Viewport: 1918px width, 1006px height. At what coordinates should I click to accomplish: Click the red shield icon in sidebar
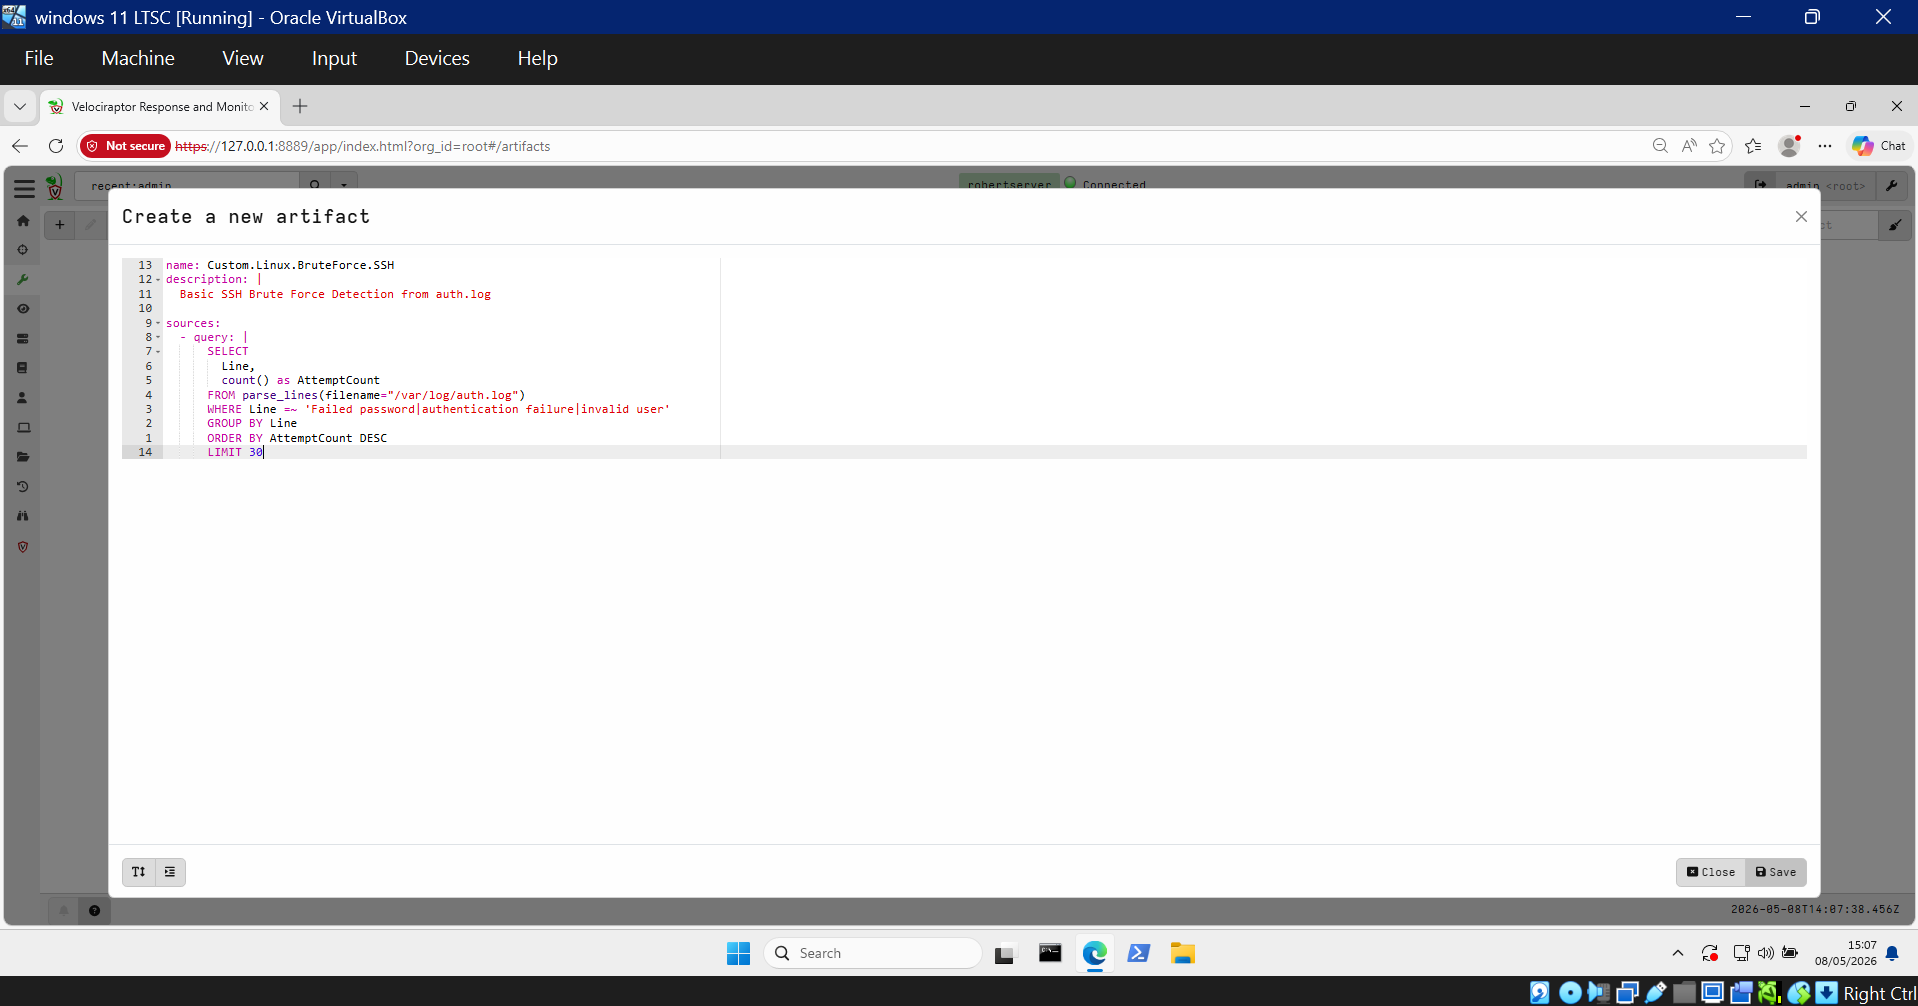click(23, 547)
